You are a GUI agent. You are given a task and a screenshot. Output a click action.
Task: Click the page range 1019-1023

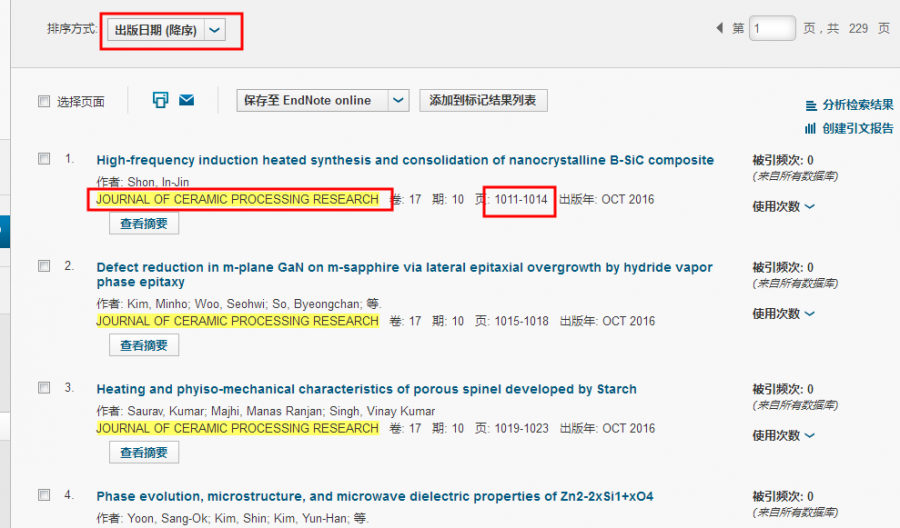pos(522,428)
